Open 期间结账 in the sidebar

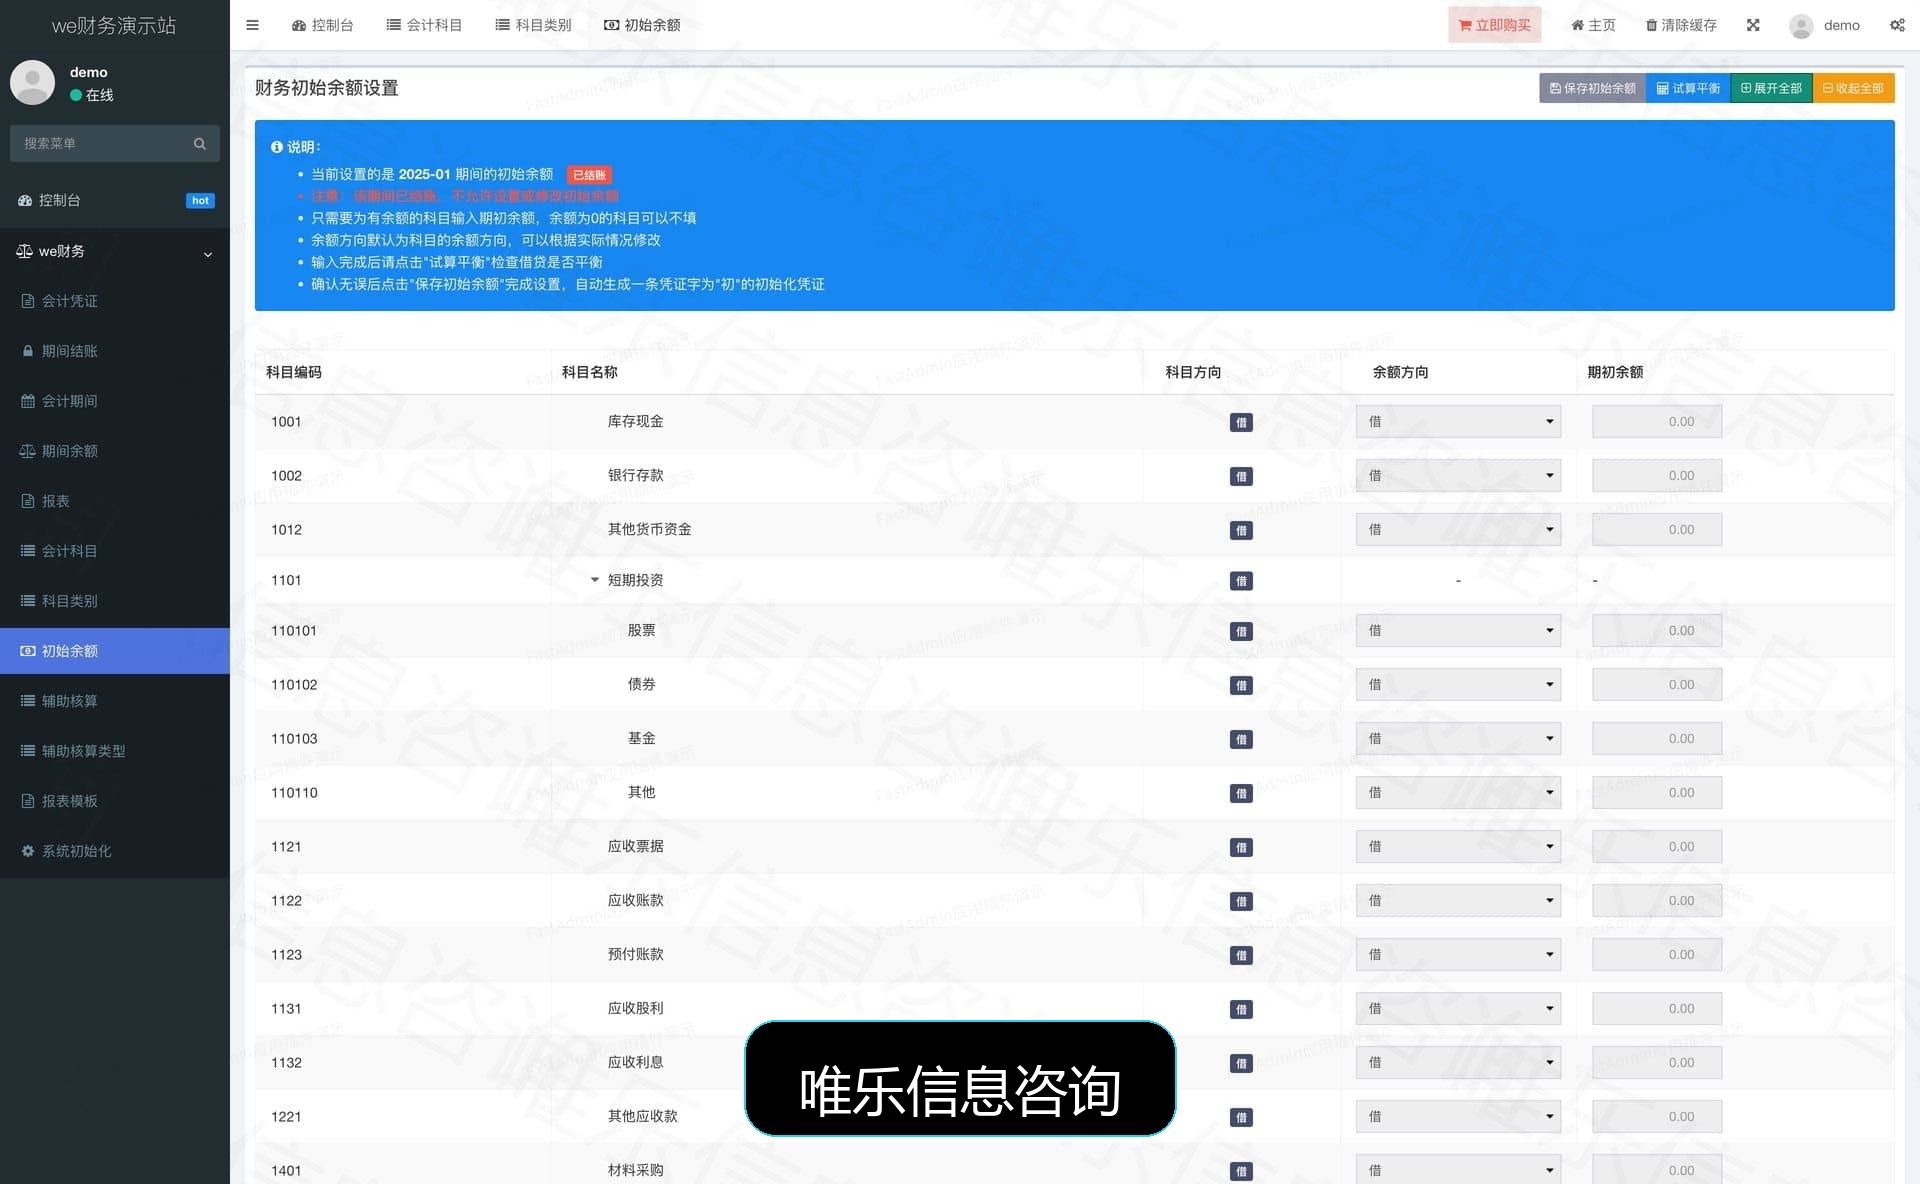point(115,351)
